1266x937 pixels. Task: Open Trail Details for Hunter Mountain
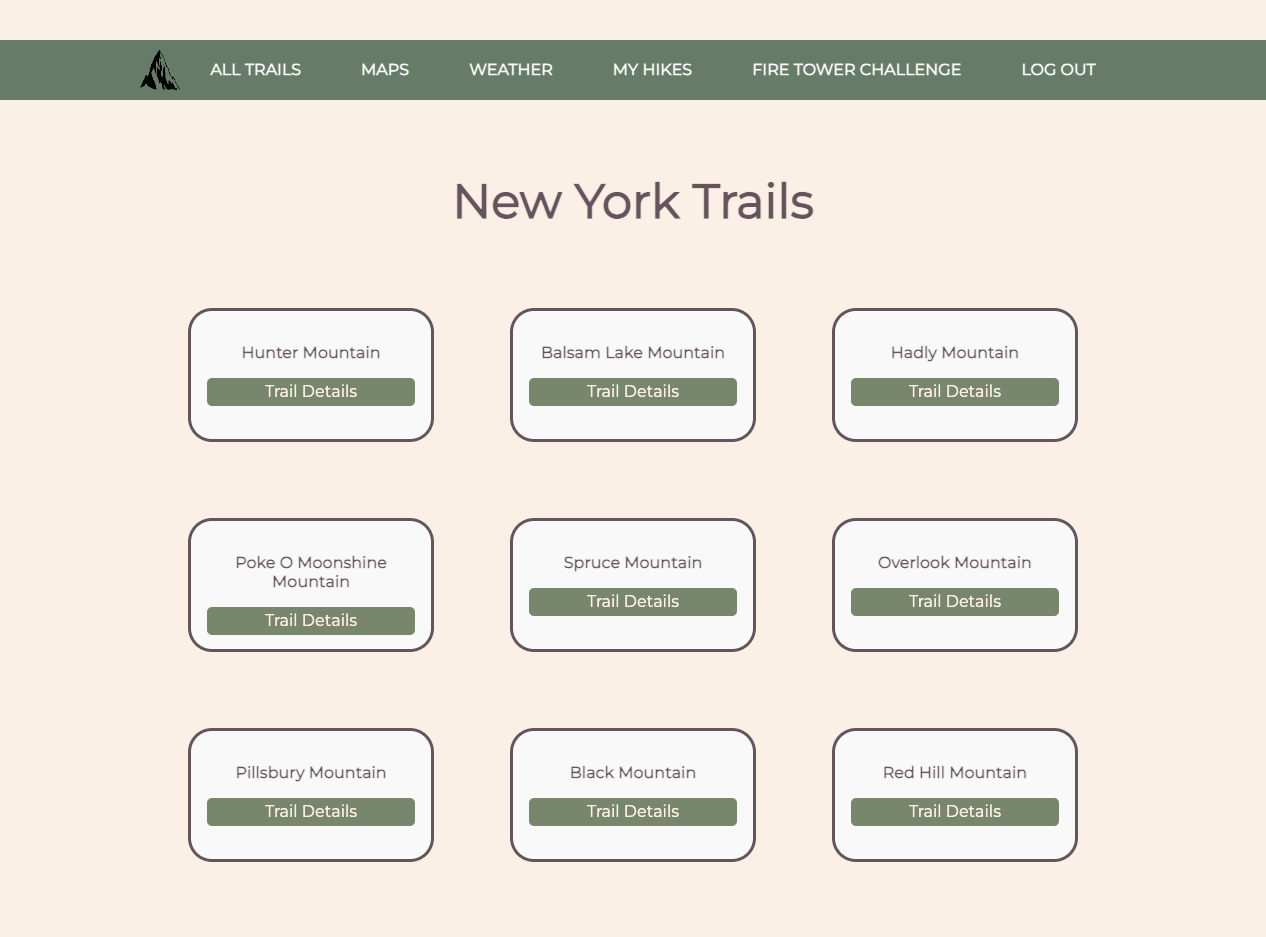pyautogui.click(x=311, y=392)
